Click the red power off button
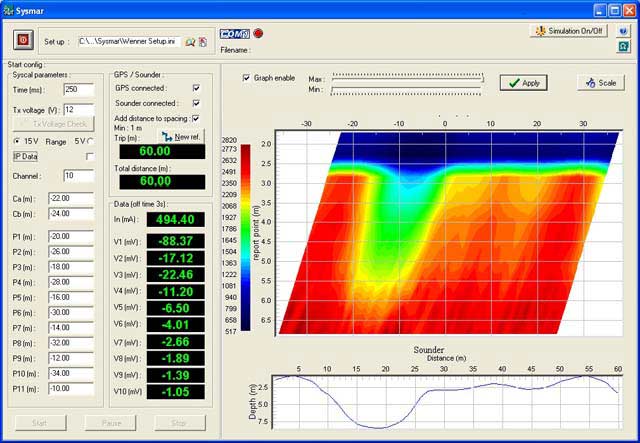The height and width of the screenshot is (443, 640). pos(23,40)
